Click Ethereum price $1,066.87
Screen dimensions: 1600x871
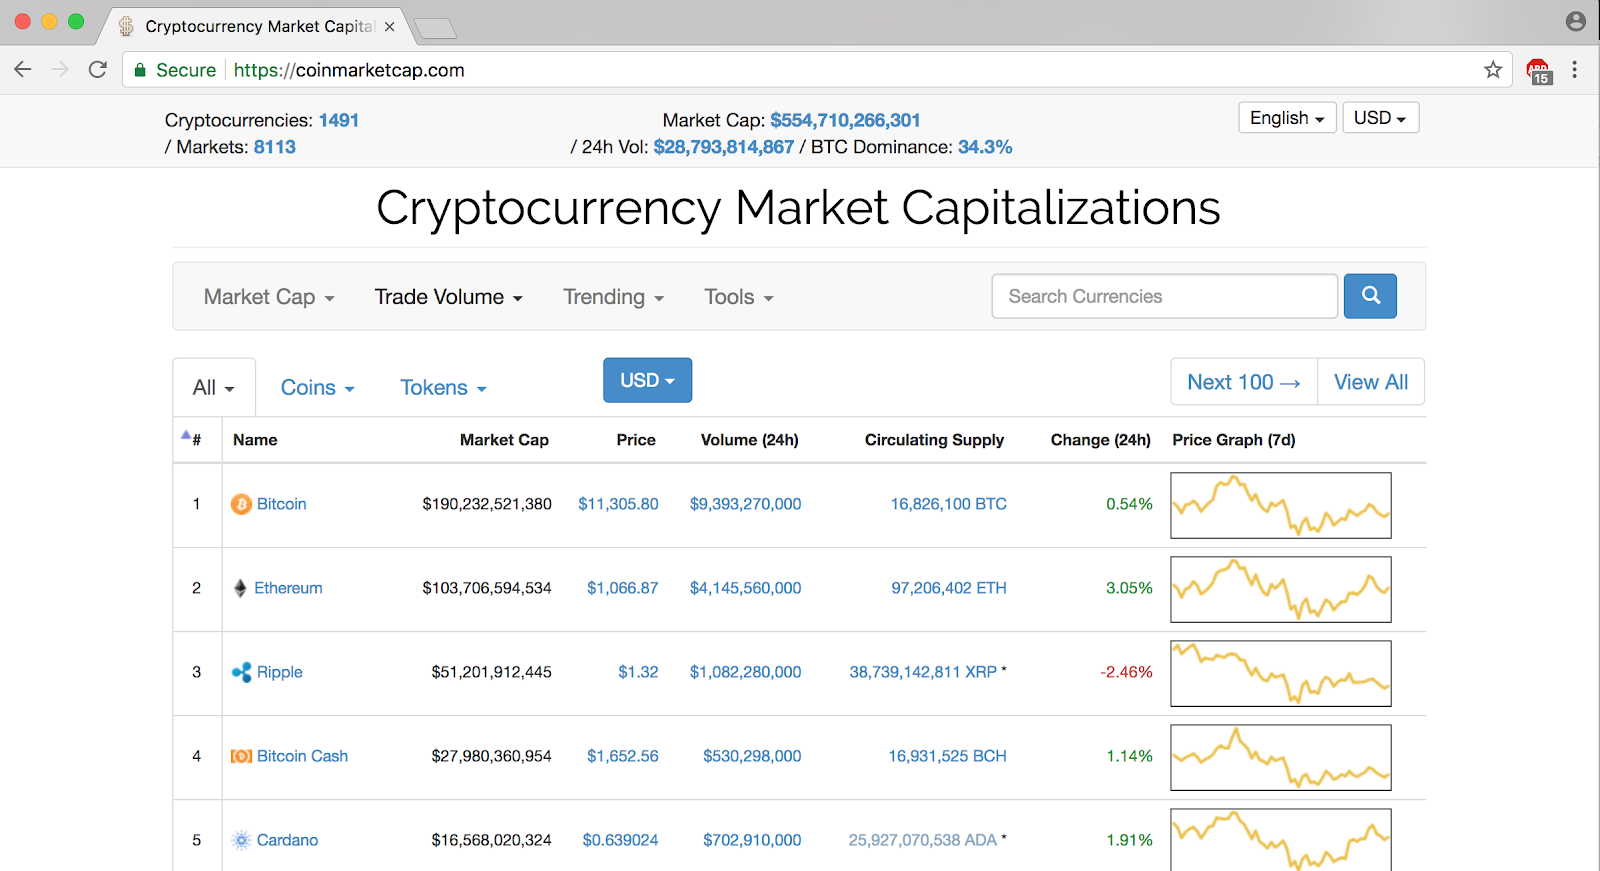[x=622, y=588]
